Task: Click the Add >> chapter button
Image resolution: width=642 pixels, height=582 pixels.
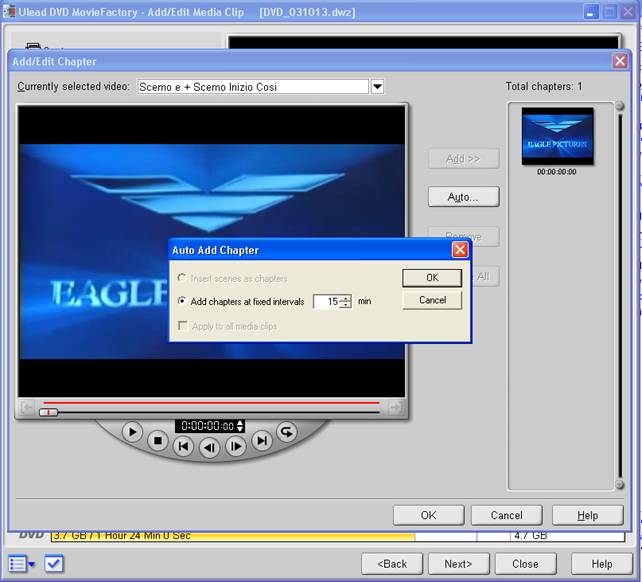Action: [463, 159]
